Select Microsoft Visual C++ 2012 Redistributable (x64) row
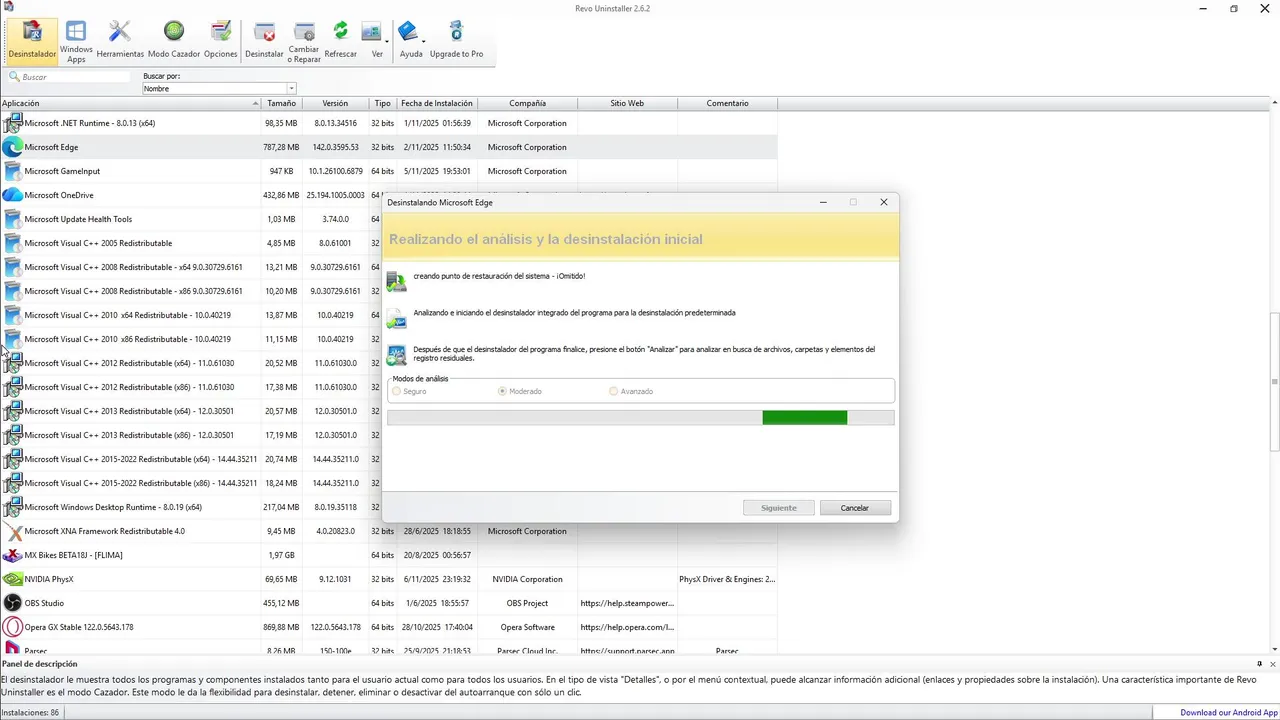The image size is (1280, 720). pos(388,363)
